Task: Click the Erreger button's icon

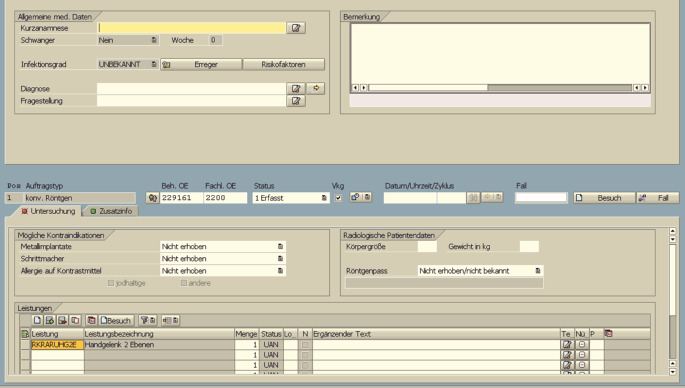Action: click(166, 65)
